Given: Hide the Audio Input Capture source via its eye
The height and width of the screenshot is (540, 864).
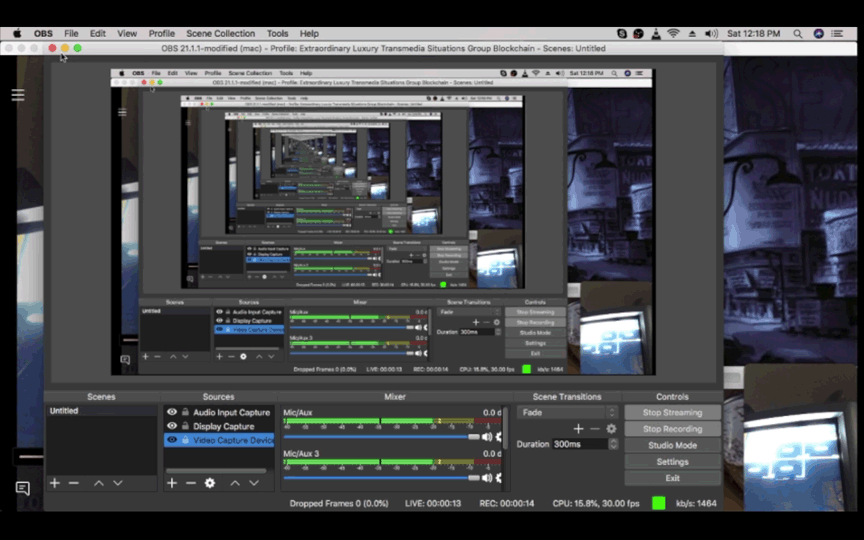Looking at the screenshot, I should [172, 412].
